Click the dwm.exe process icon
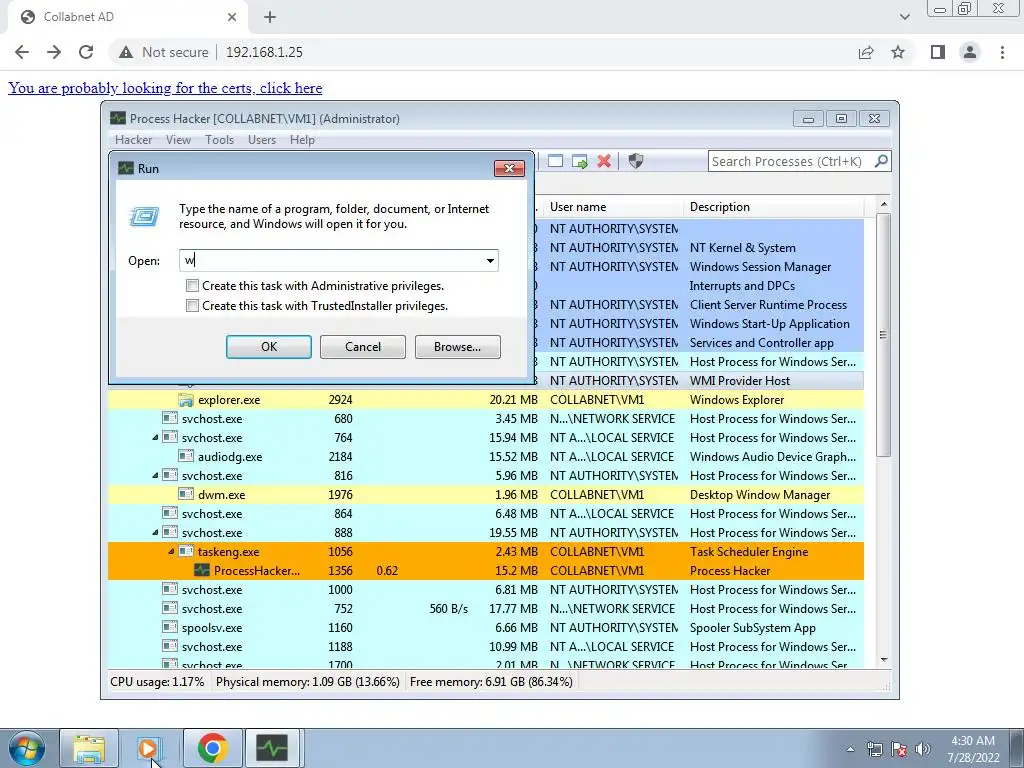The width and height of the screenshot is (1024, 768). point(186,494)
